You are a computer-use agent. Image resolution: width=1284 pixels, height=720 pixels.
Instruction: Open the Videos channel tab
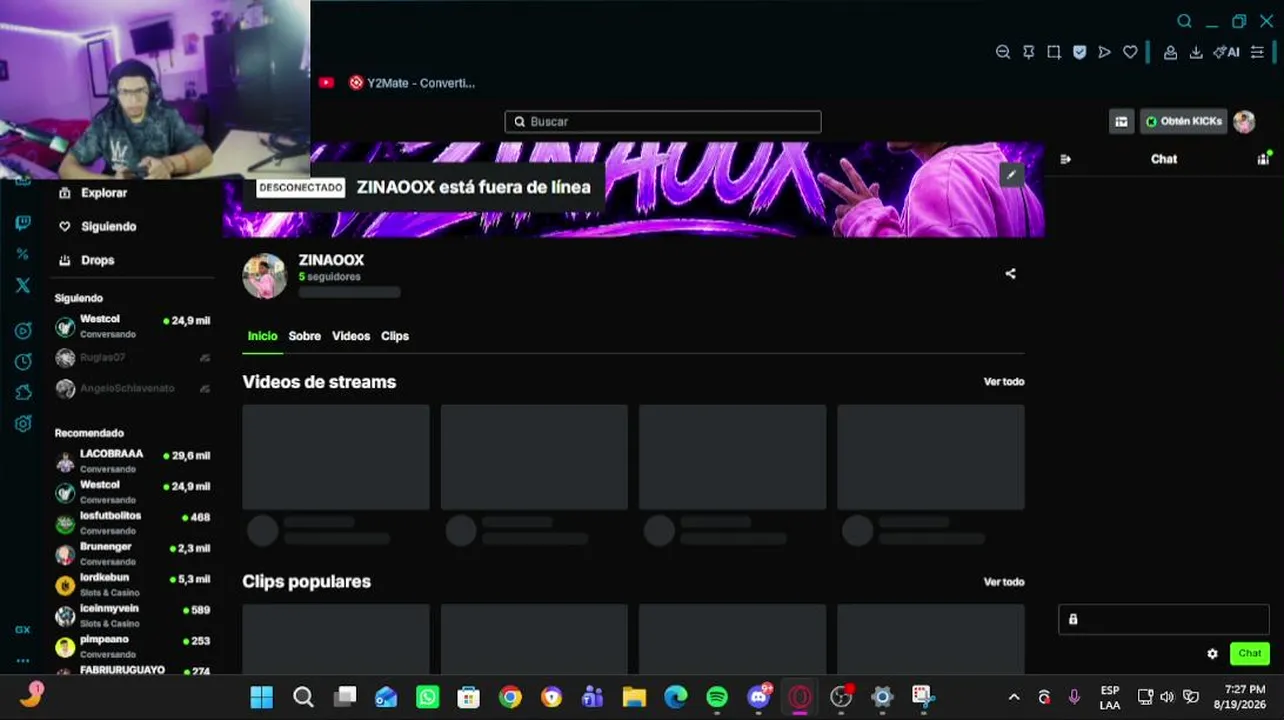click(351, 336)
